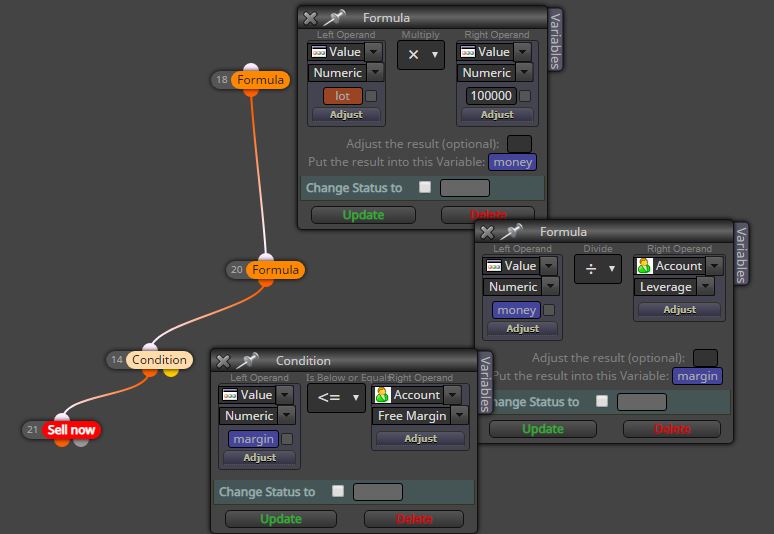Image resolution: width=774 pixels, height=534 pixels.
Task: Click Delete in the margin Formula panel
Action: tap(672, 429)
